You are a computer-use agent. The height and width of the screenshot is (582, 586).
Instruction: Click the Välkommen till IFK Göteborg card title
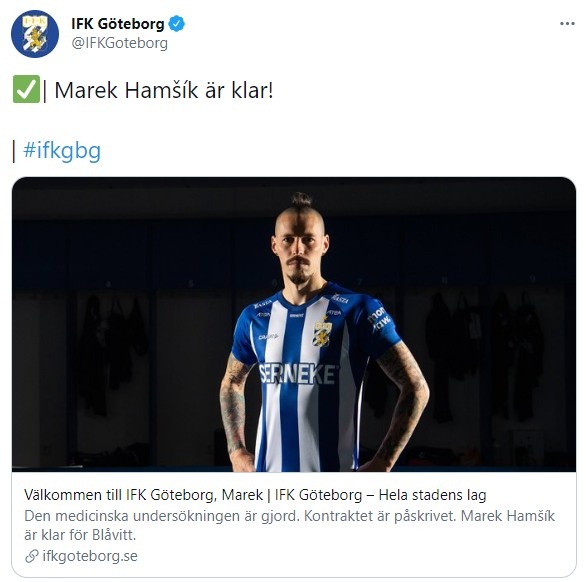[255, 495]
